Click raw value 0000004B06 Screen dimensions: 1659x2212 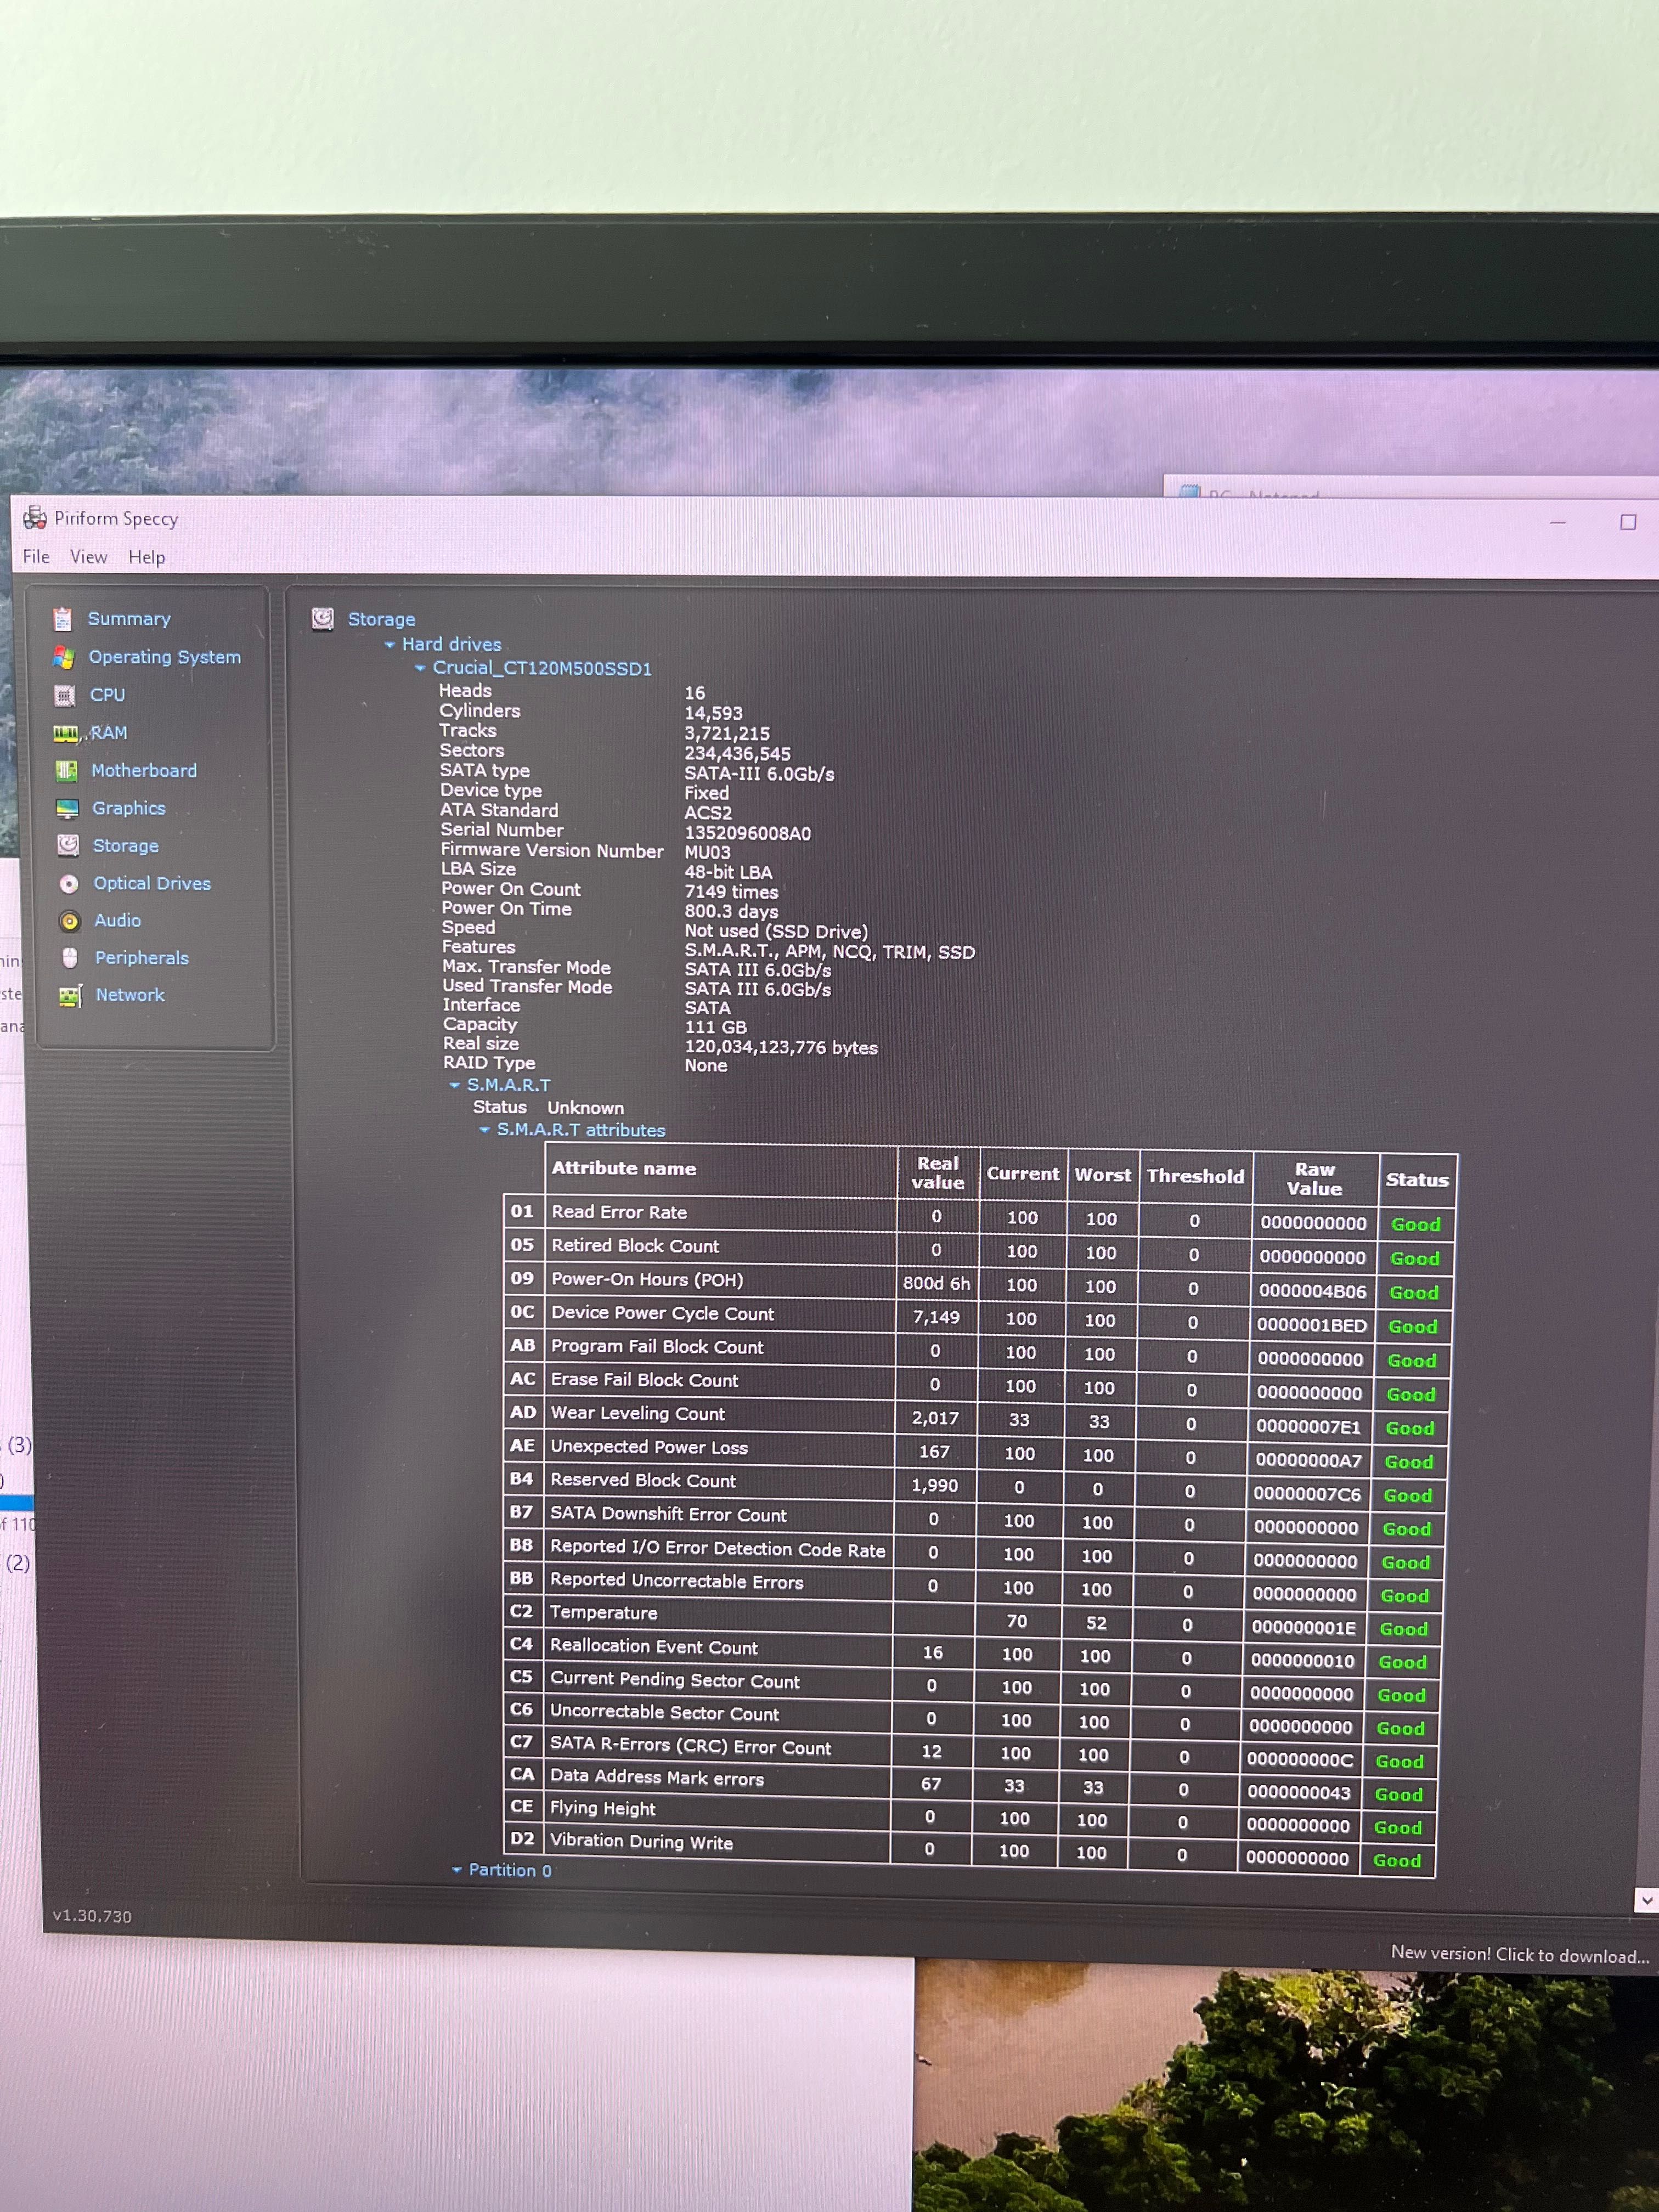(1312, 1291)
